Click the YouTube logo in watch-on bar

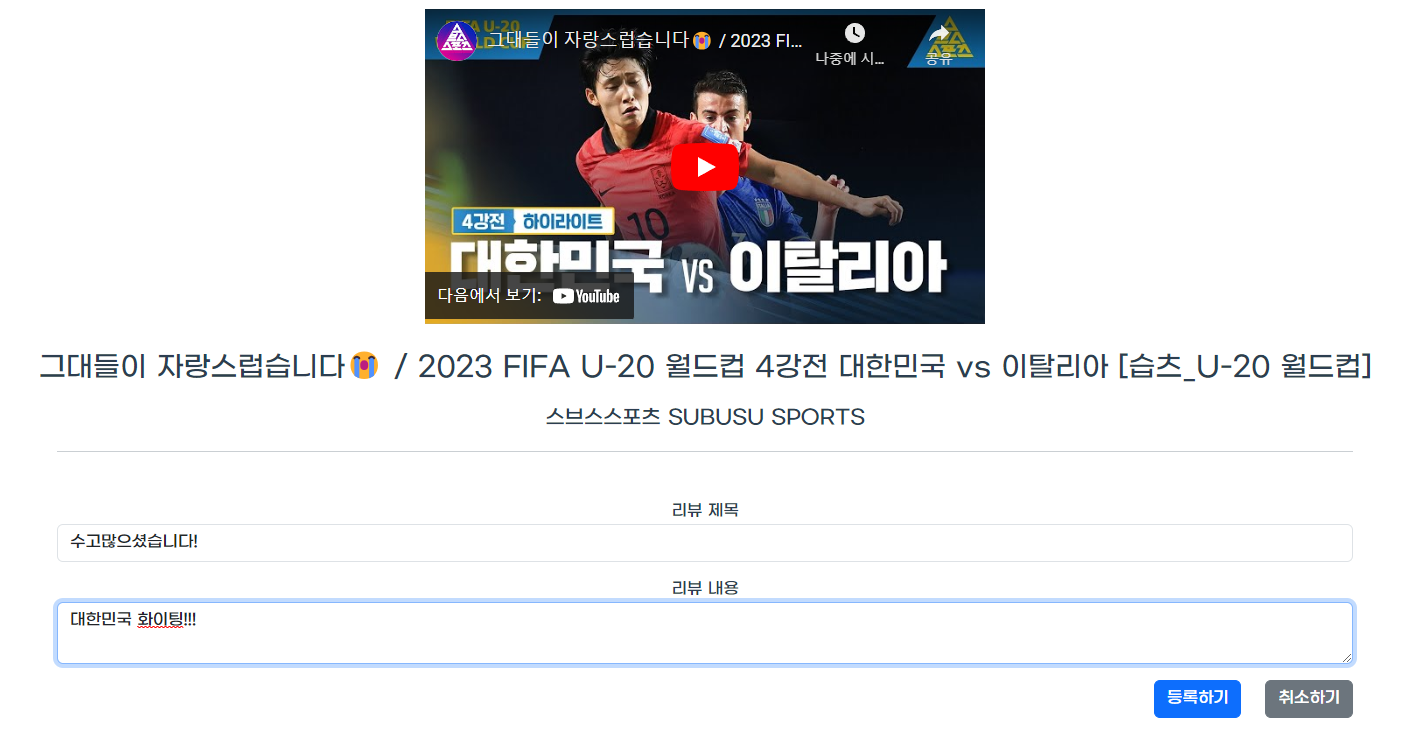pos(586,296)
